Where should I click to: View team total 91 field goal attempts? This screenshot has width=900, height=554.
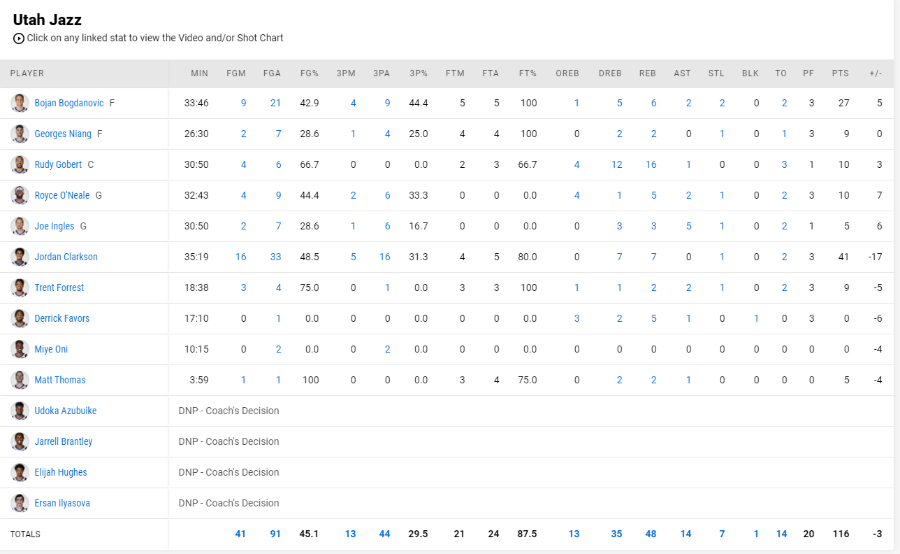click(276, 534)
